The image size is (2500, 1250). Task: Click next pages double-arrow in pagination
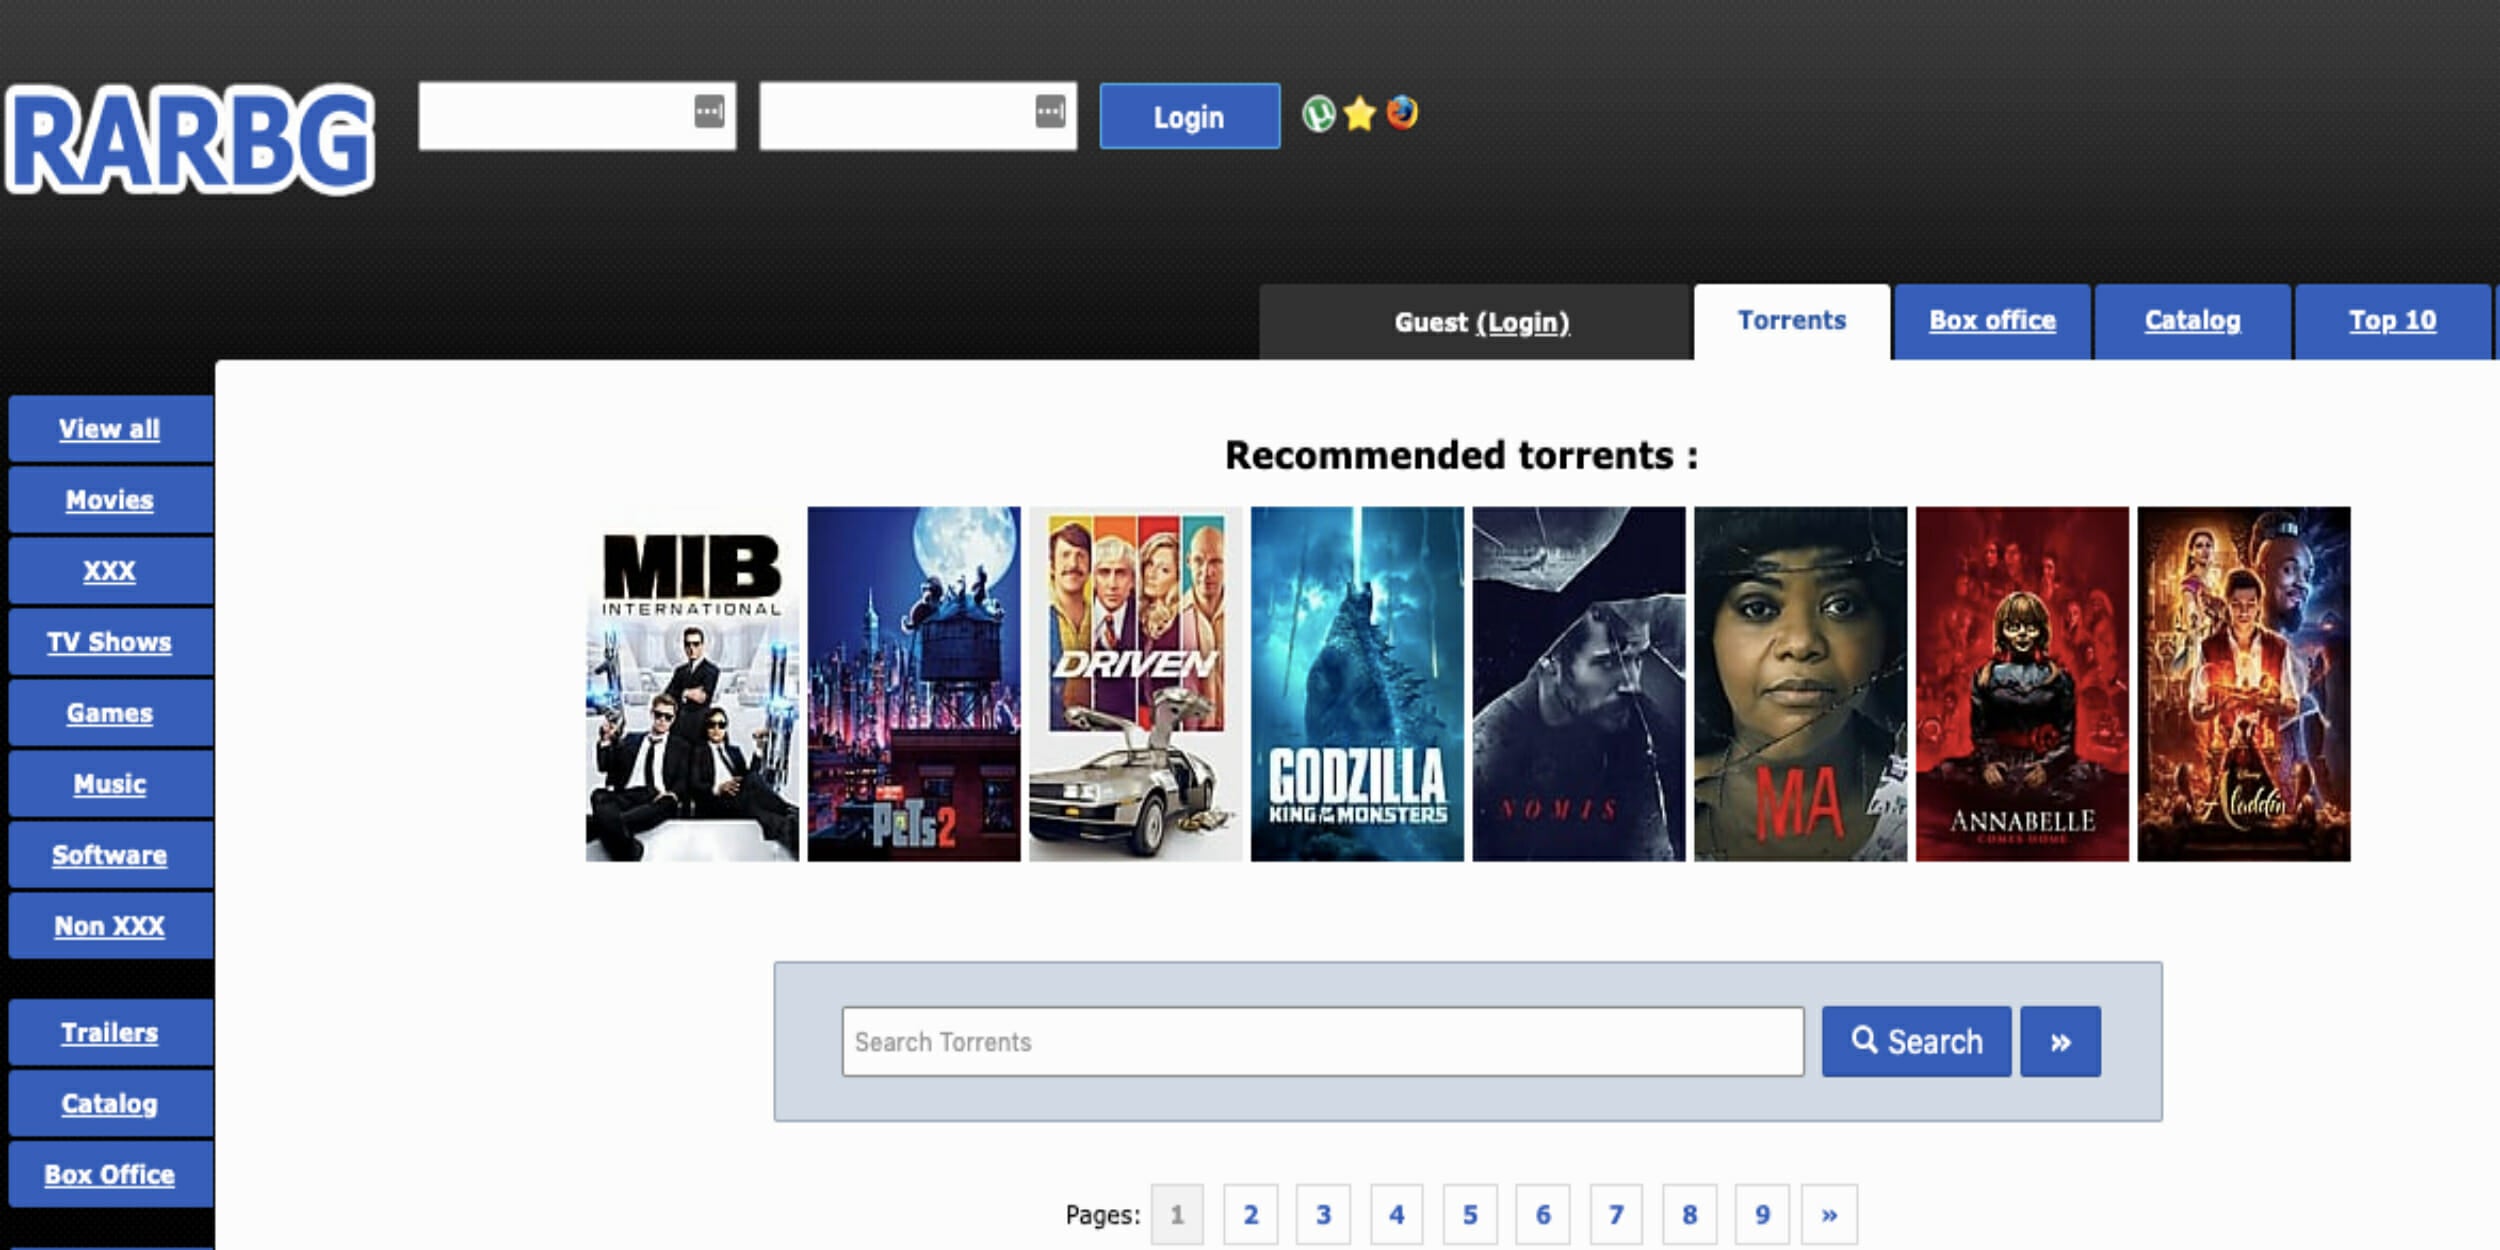coord(1829,1215)
